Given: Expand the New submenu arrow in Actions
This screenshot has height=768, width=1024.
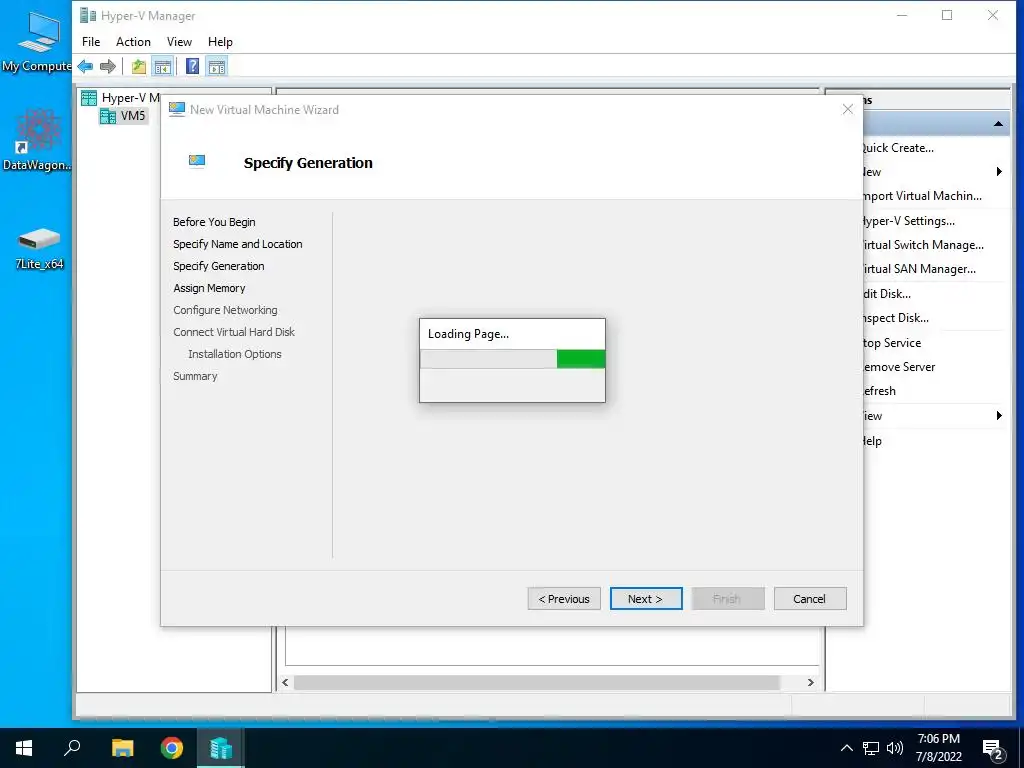Looking at the screenshot, I should (x=999, y=172).
